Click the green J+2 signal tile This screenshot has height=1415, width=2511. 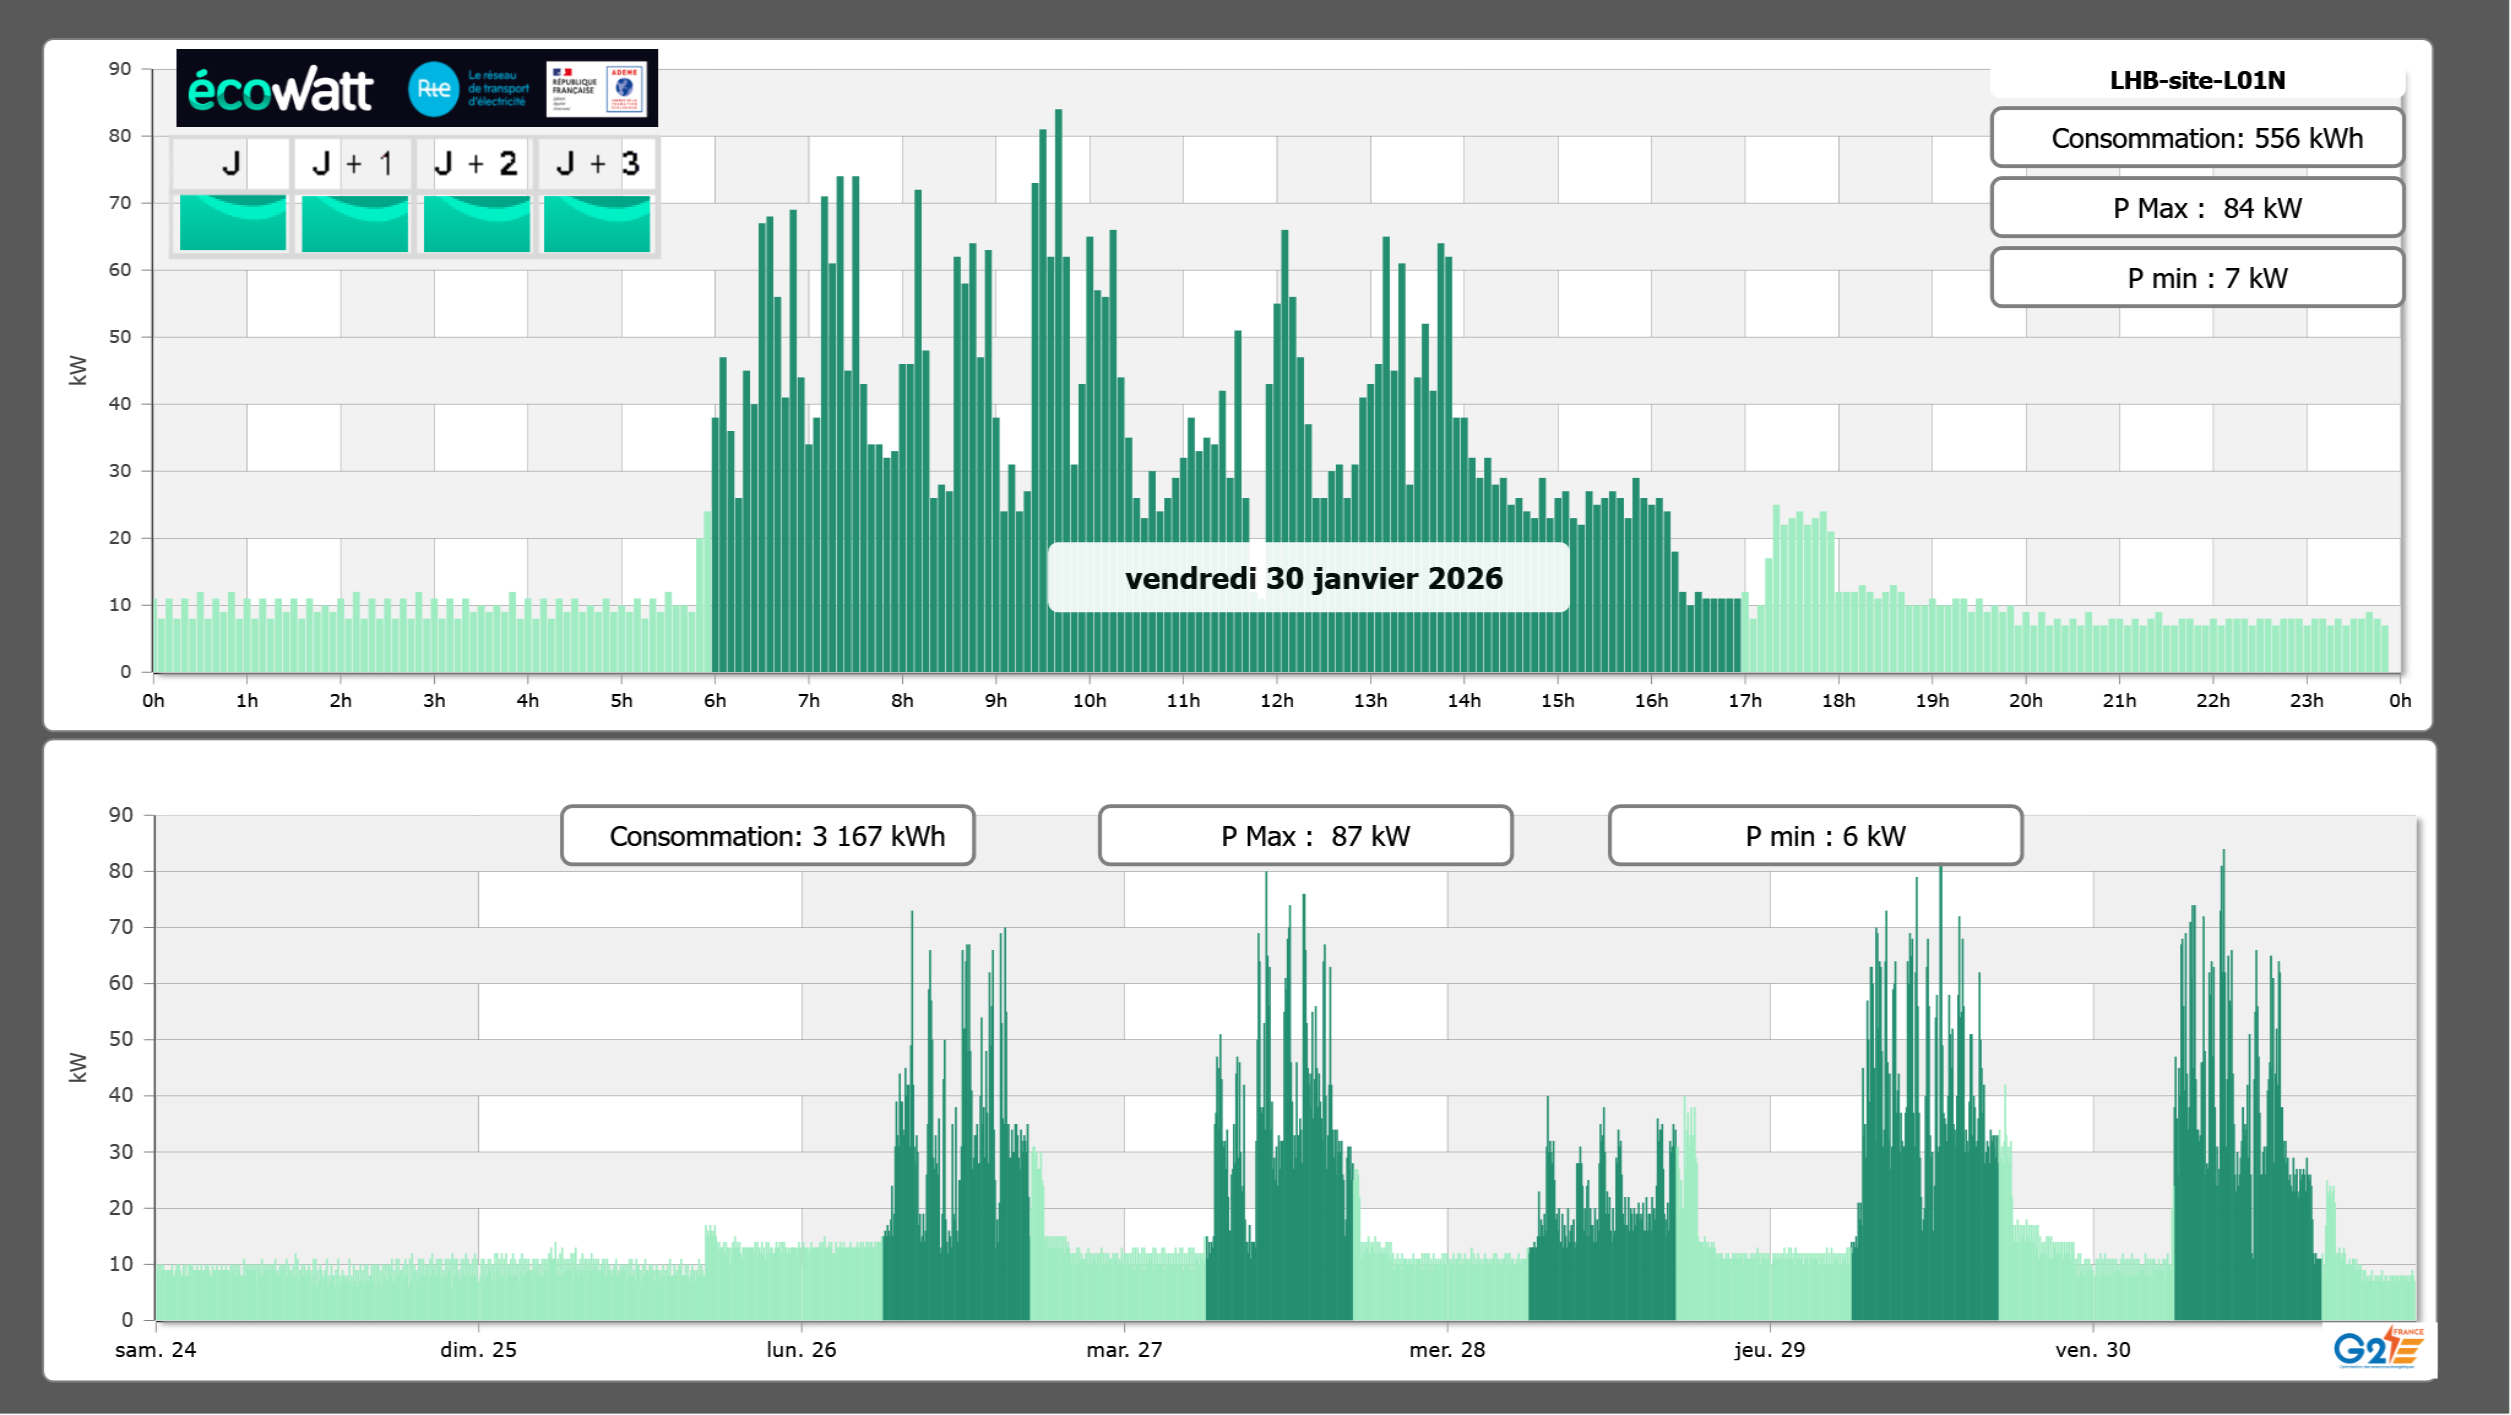coord(476,223)
